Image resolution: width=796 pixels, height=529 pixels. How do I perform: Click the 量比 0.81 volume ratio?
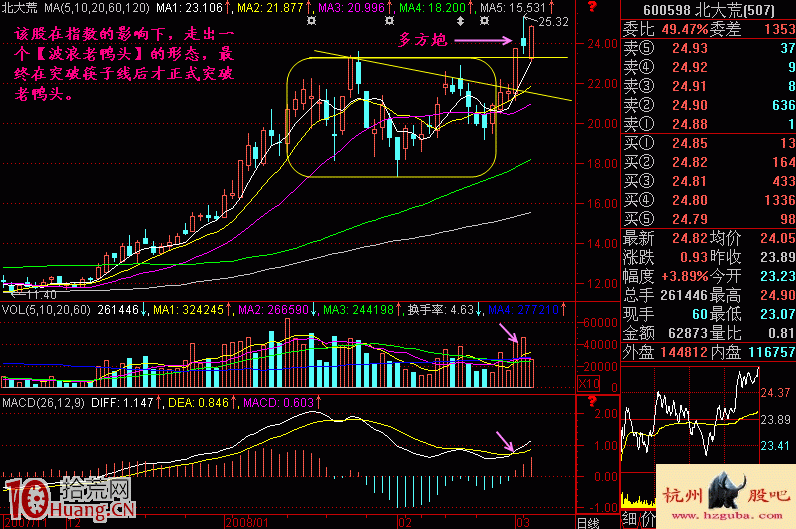[x=782, y=334]
